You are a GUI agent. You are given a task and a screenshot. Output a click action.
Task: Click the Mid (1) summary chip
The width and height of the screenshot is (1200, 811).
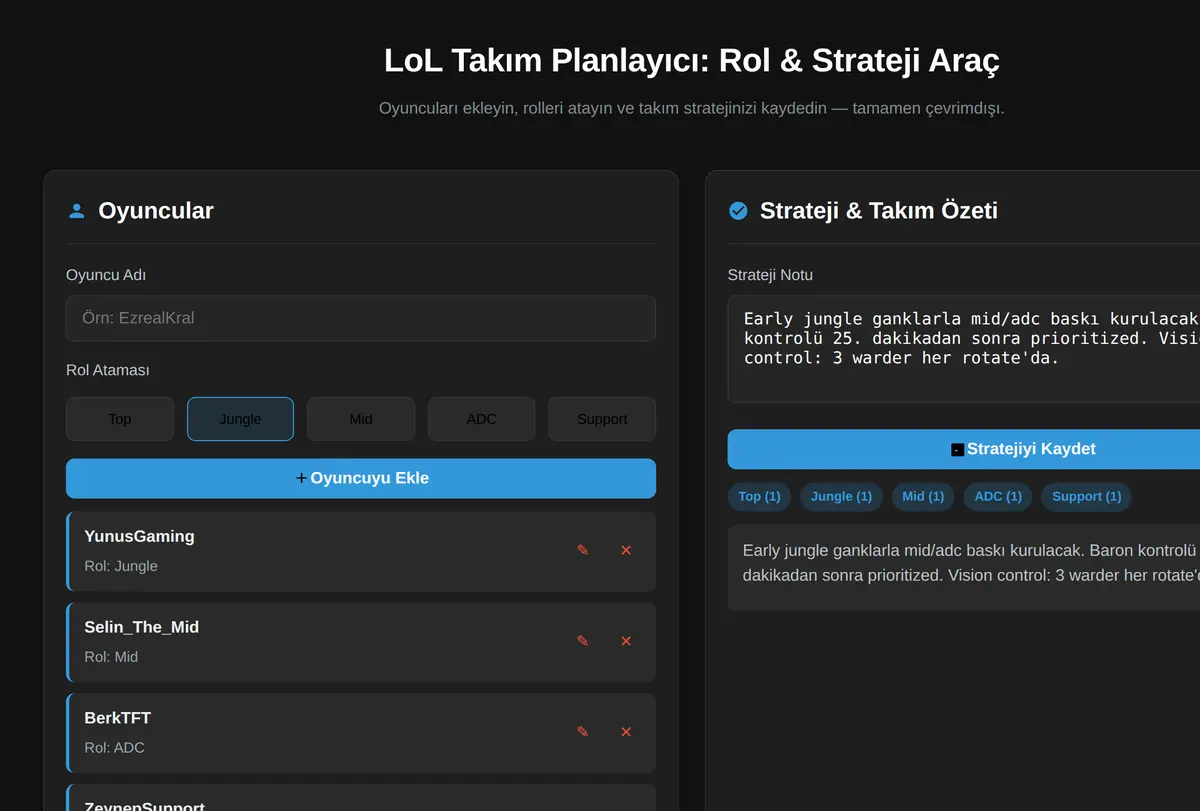point(923,497)
